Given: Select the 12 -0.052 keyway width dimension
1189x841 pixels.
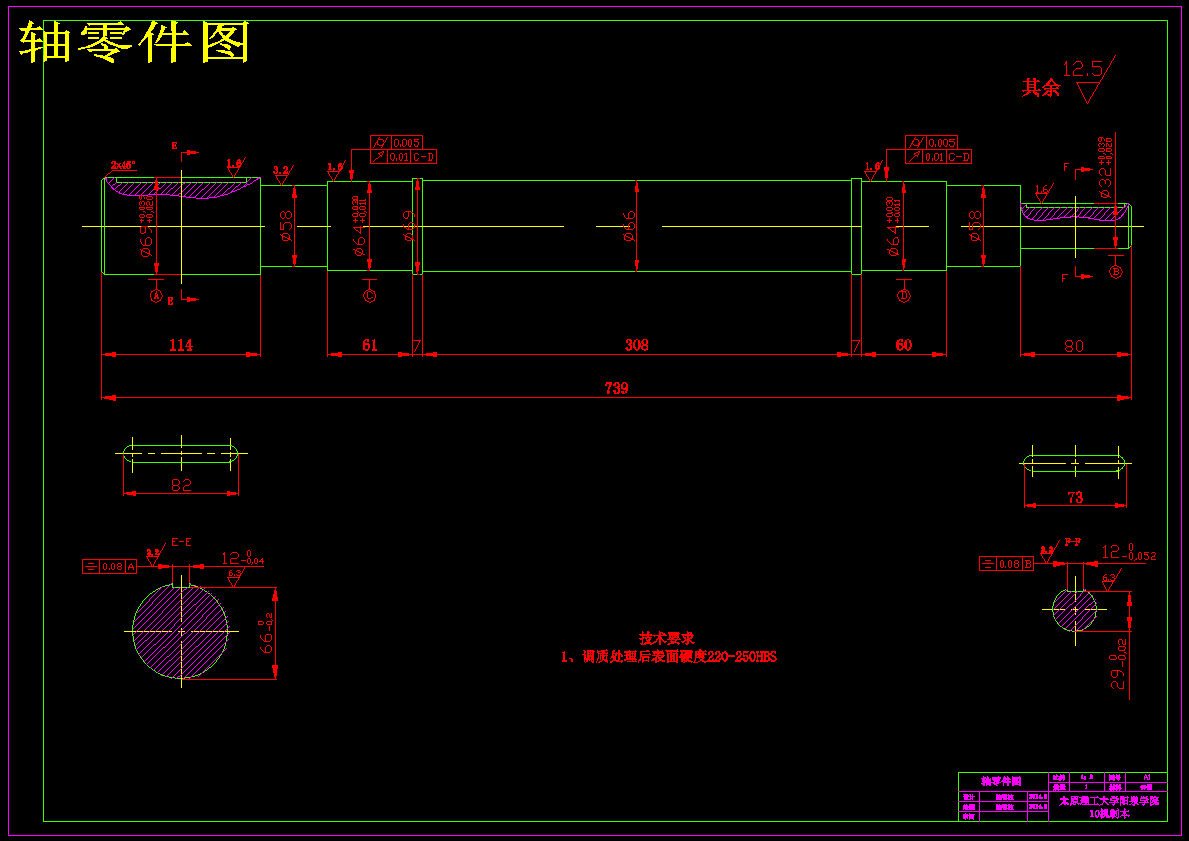Looking at the screenshot, I should (x=1128, y=552).
